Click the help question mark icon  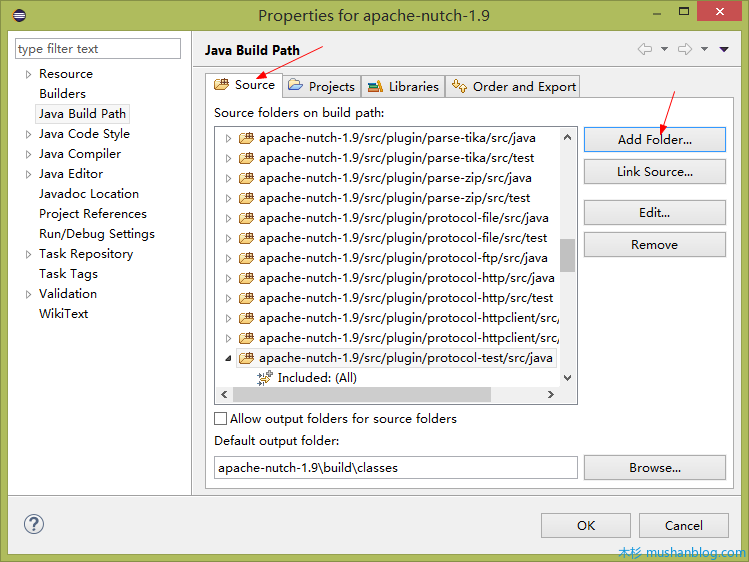click(x=34, y=524)
